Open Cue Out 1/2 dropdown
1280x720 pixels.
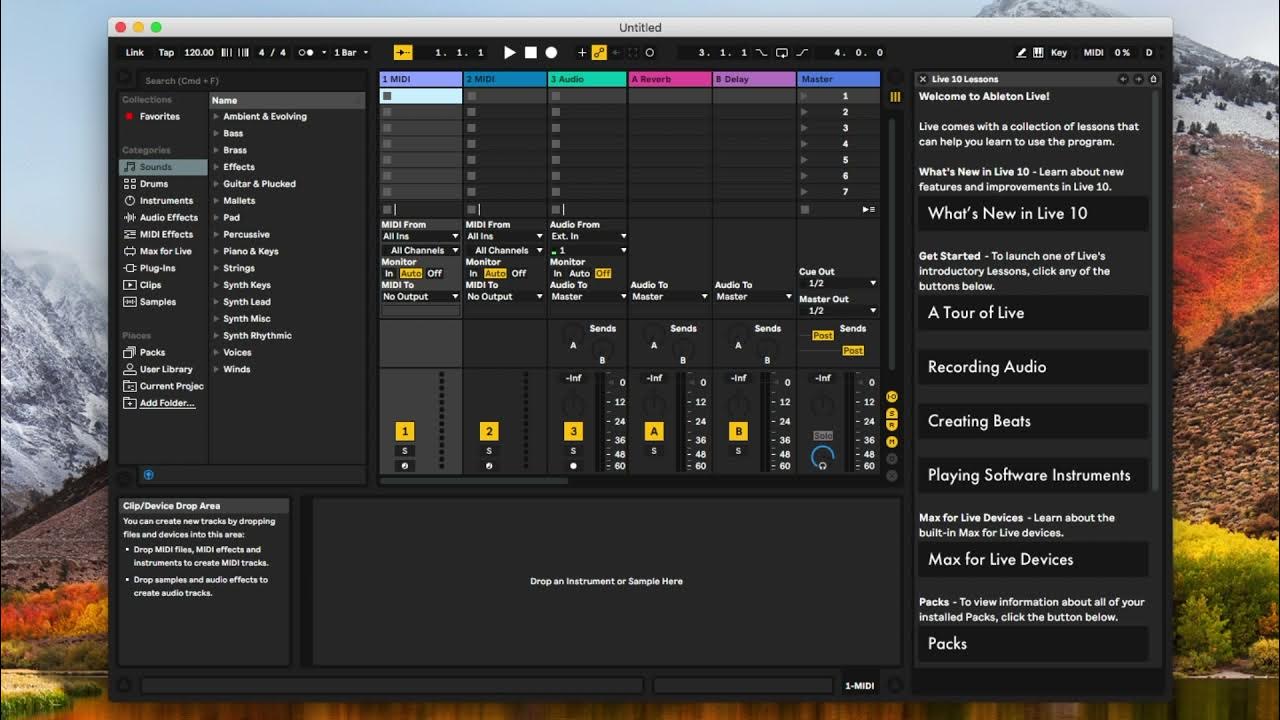[x=838, y=283]
